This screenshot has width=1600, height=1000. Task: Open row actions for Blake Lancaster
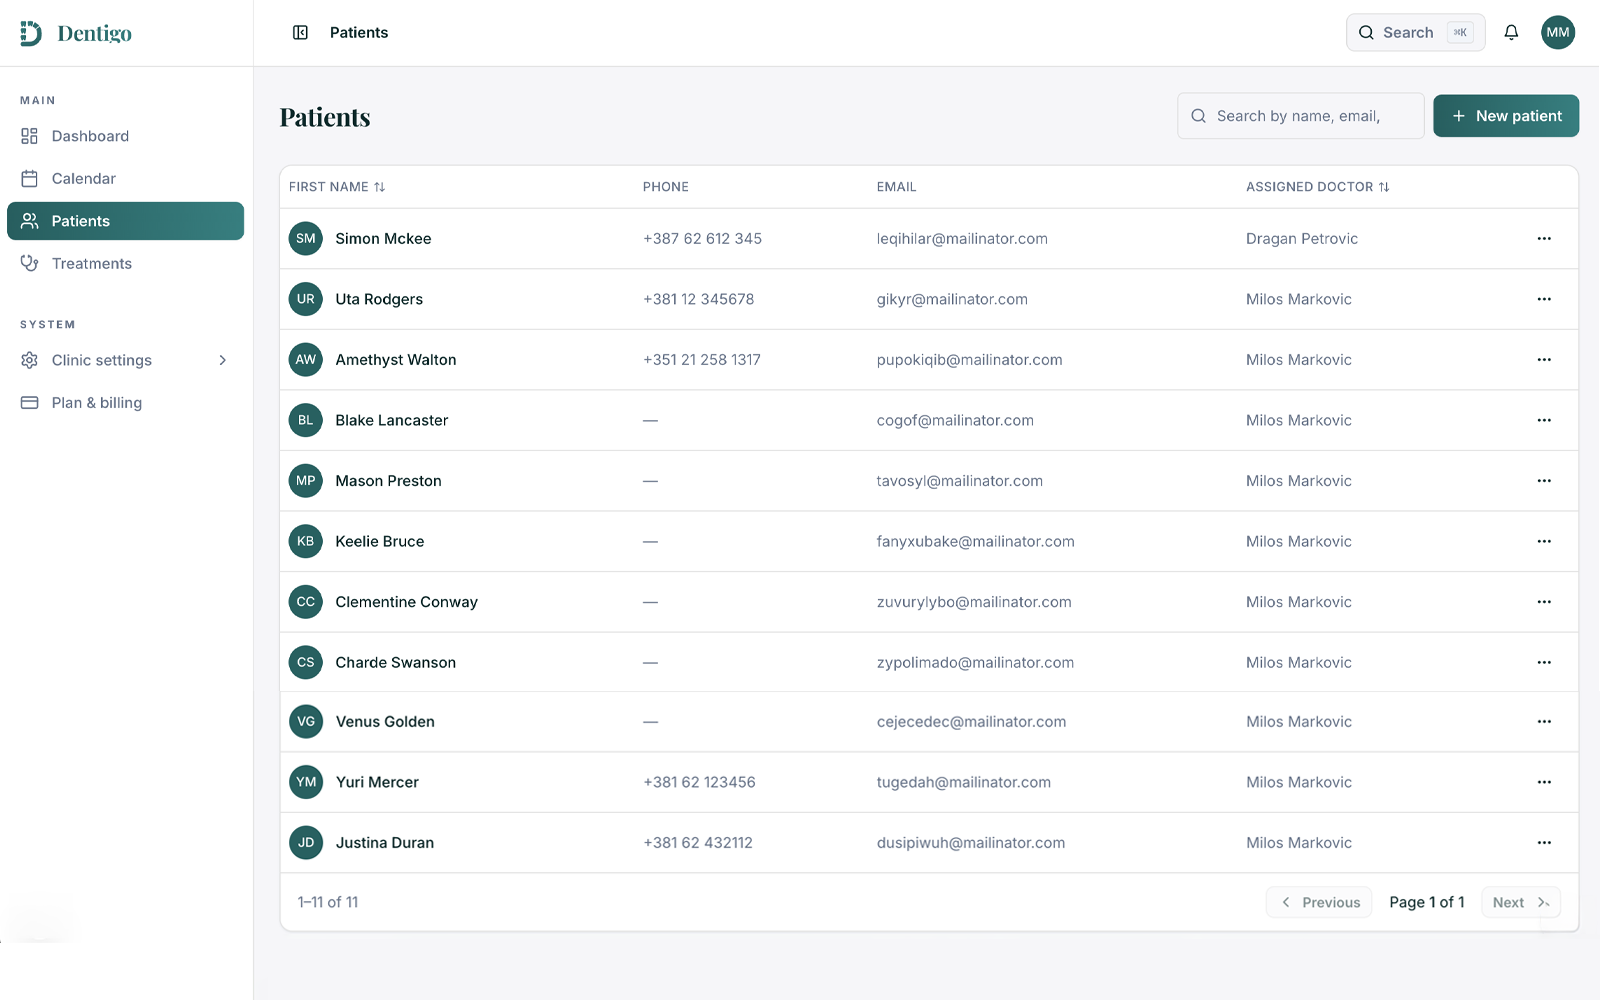point(1544,420)
